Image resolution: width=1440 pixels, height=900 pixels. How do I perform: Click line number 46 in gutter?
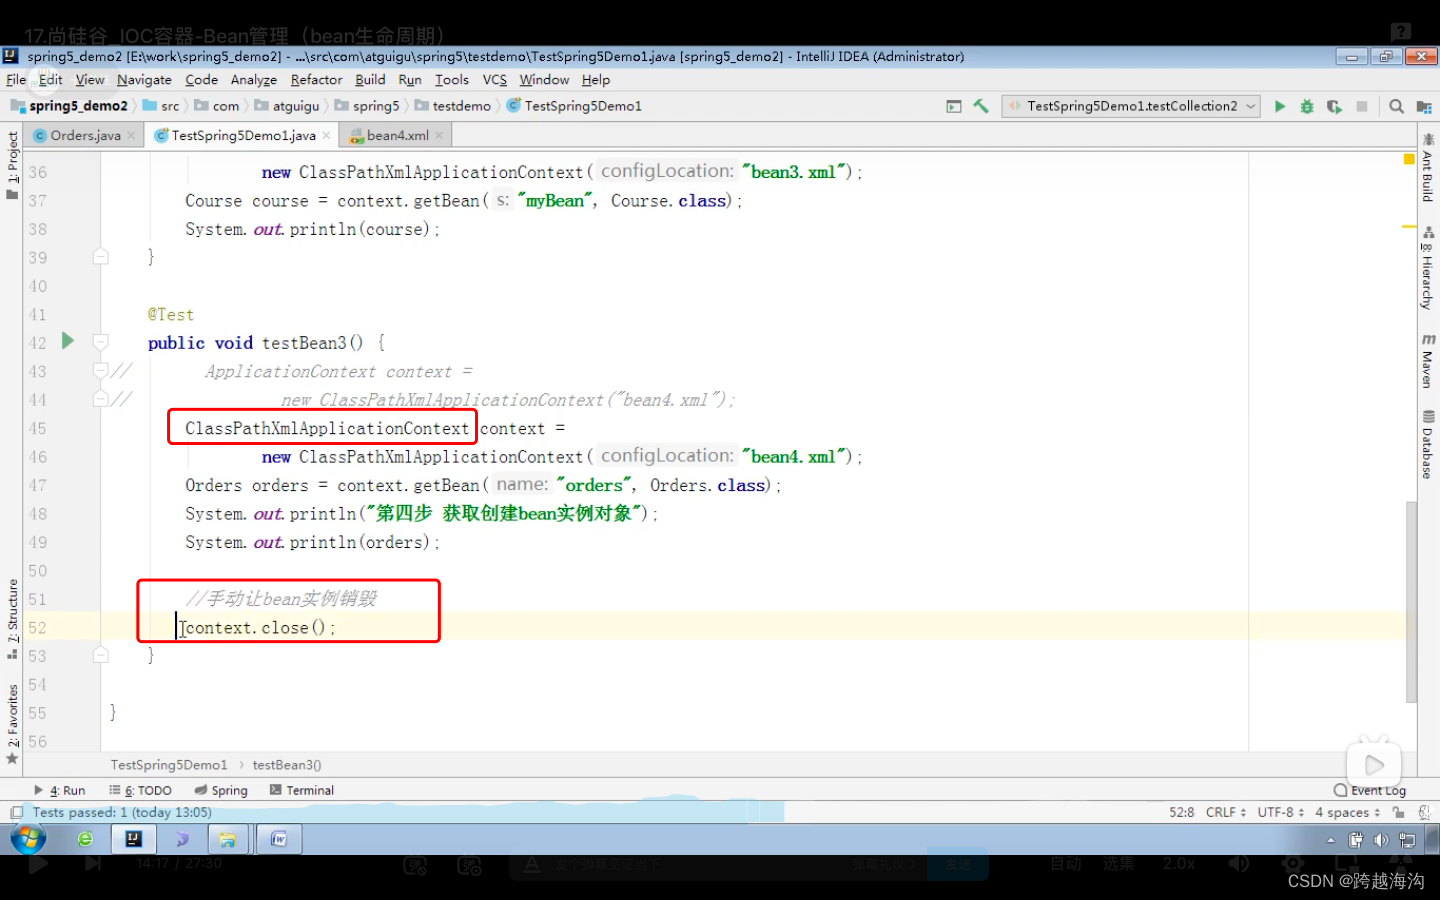point(37,457)
